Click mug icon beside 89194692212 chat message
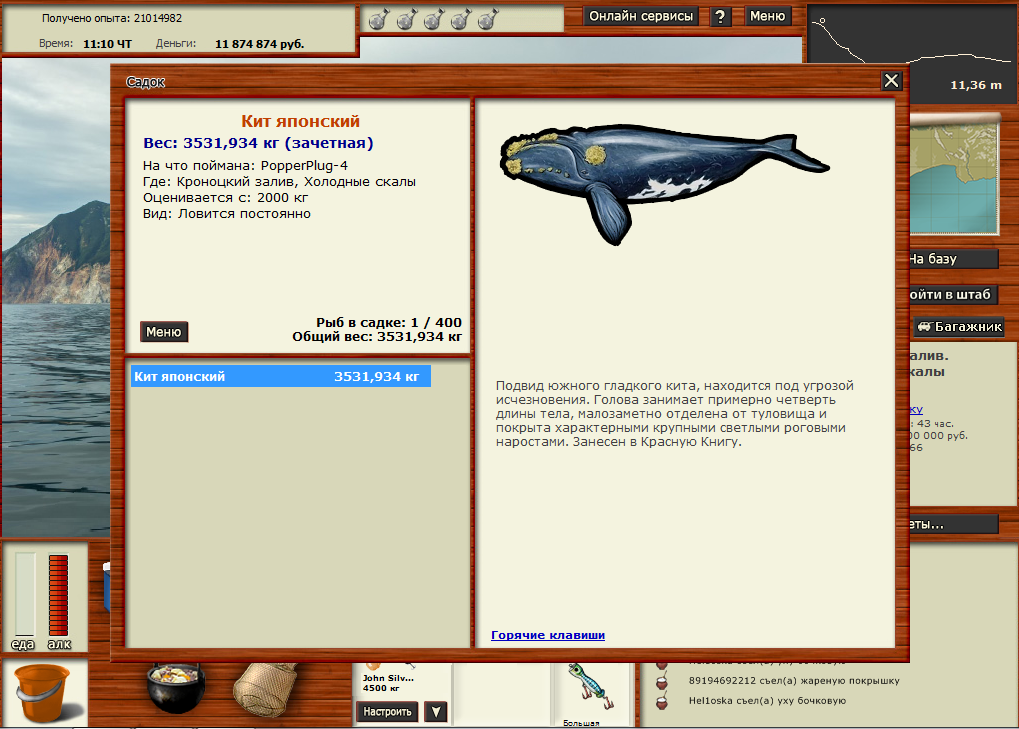Screen dimensions: 1019x729 click(662, 682)
